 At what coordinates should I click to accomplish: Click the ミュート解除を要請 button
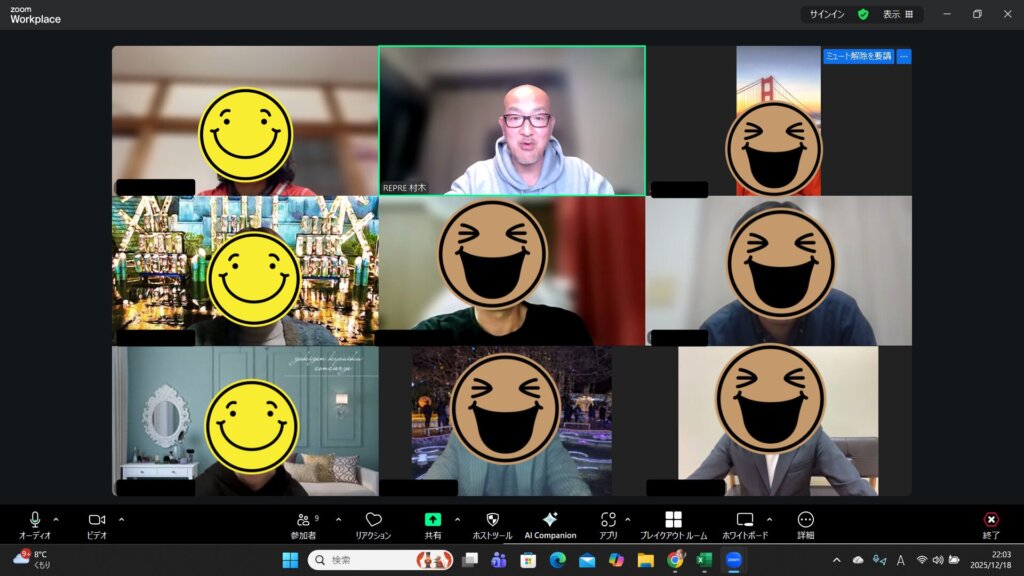[858, 56]
